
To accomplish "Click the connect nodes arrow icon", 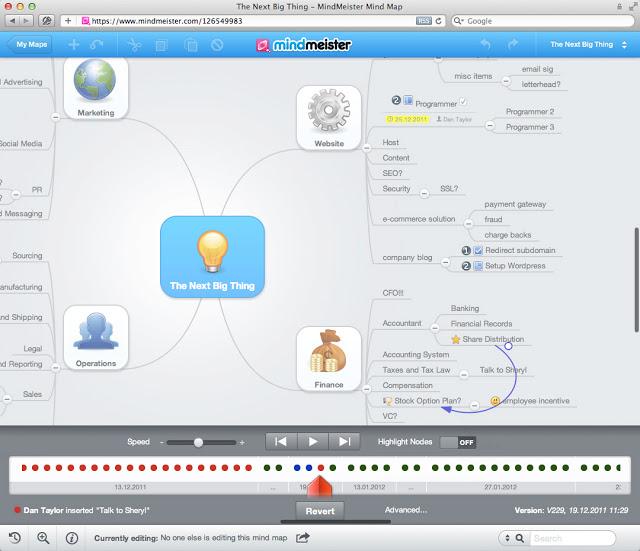I will click(96, 44).
